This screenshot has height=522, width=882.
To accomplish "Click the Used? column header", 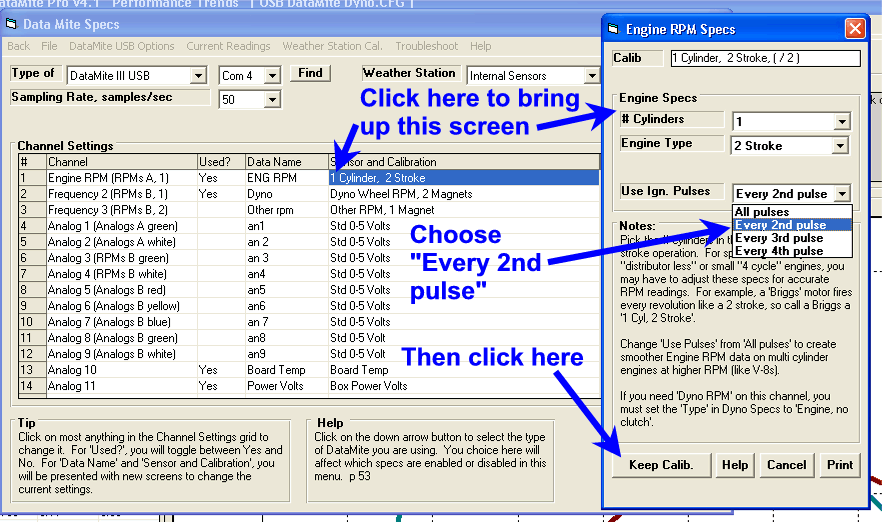I will [221, 162].
